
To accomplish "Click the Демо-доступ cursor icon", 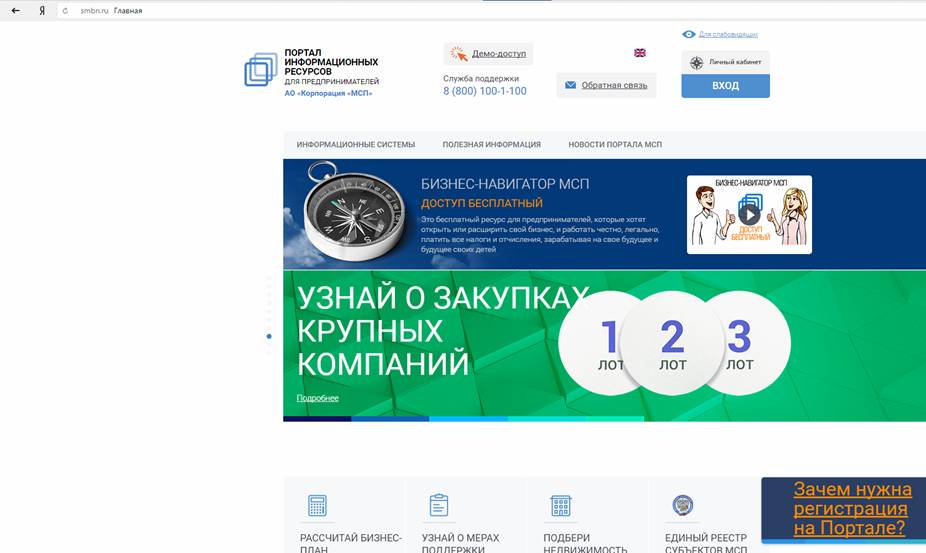I will pyautogui.click(x=458, y=54).
